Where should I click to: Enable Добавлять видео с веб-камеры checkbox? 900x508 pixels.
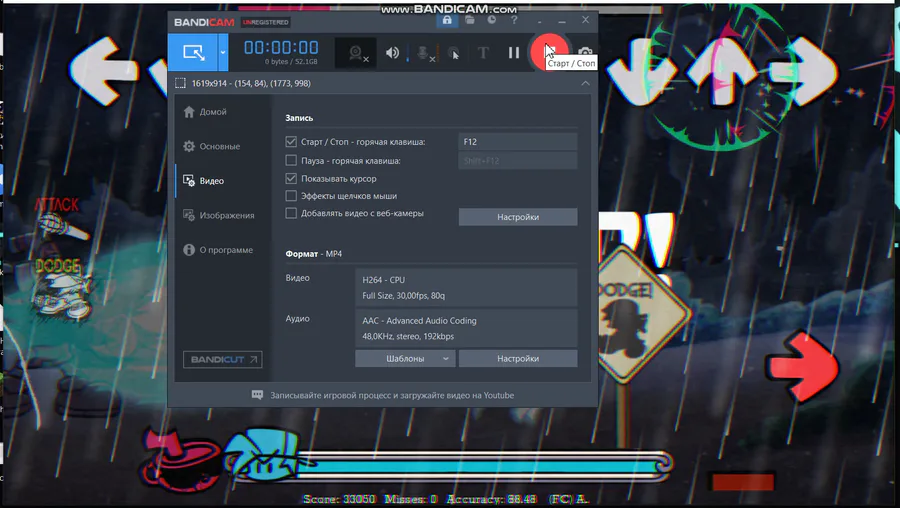291,213
